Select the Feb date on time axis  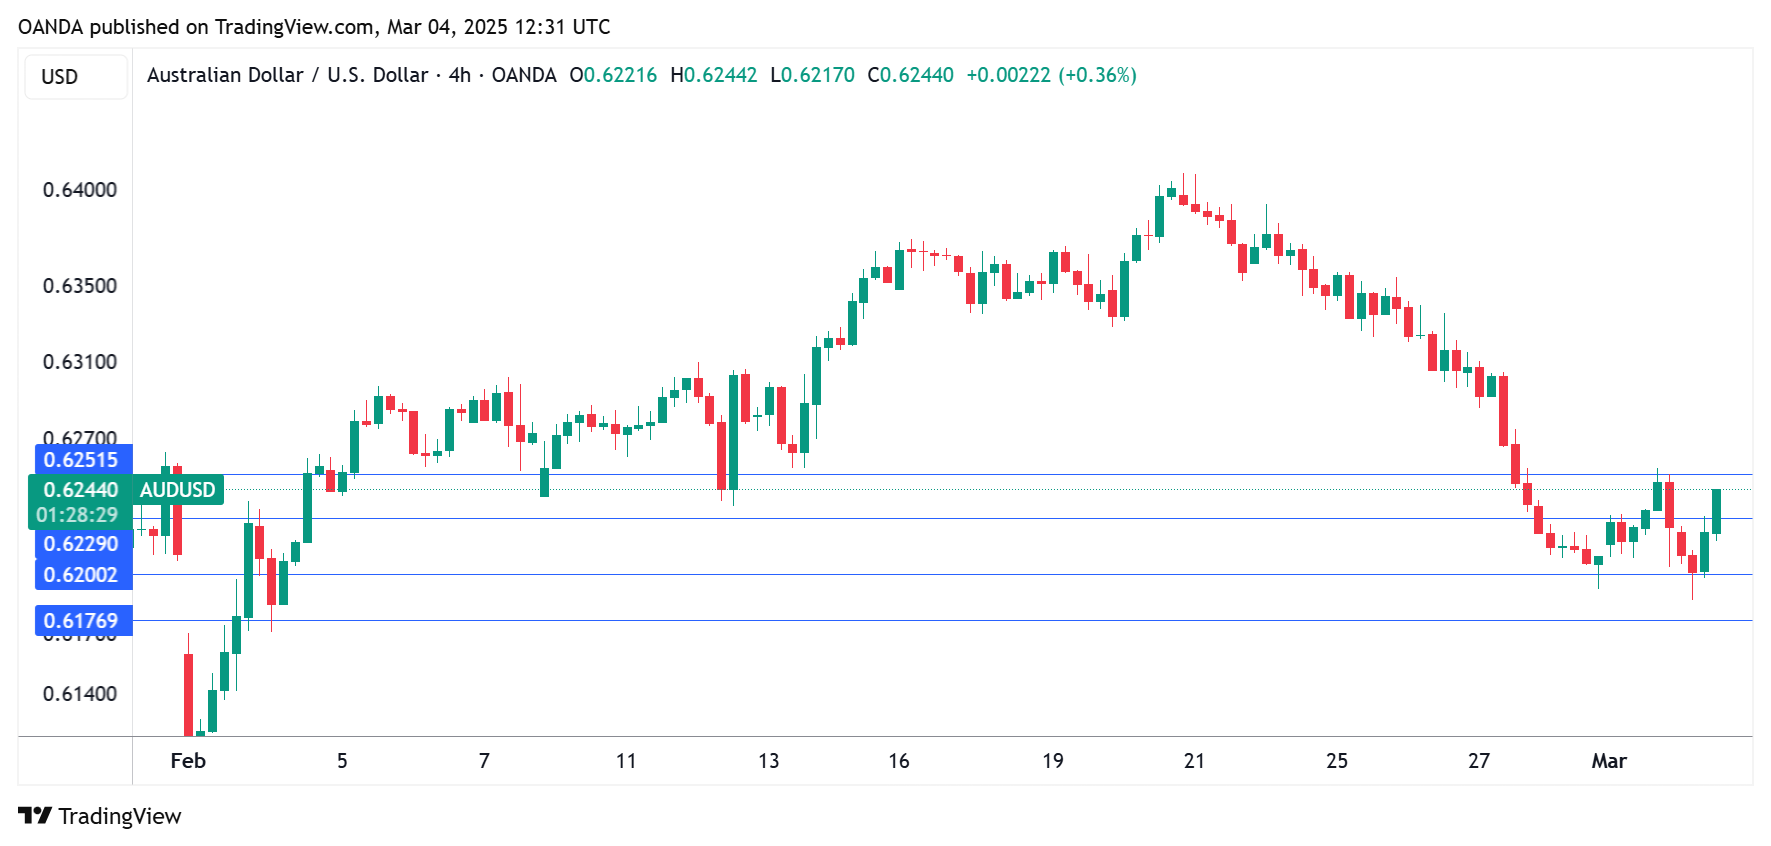pyautogui.click(x=188, y=761)
